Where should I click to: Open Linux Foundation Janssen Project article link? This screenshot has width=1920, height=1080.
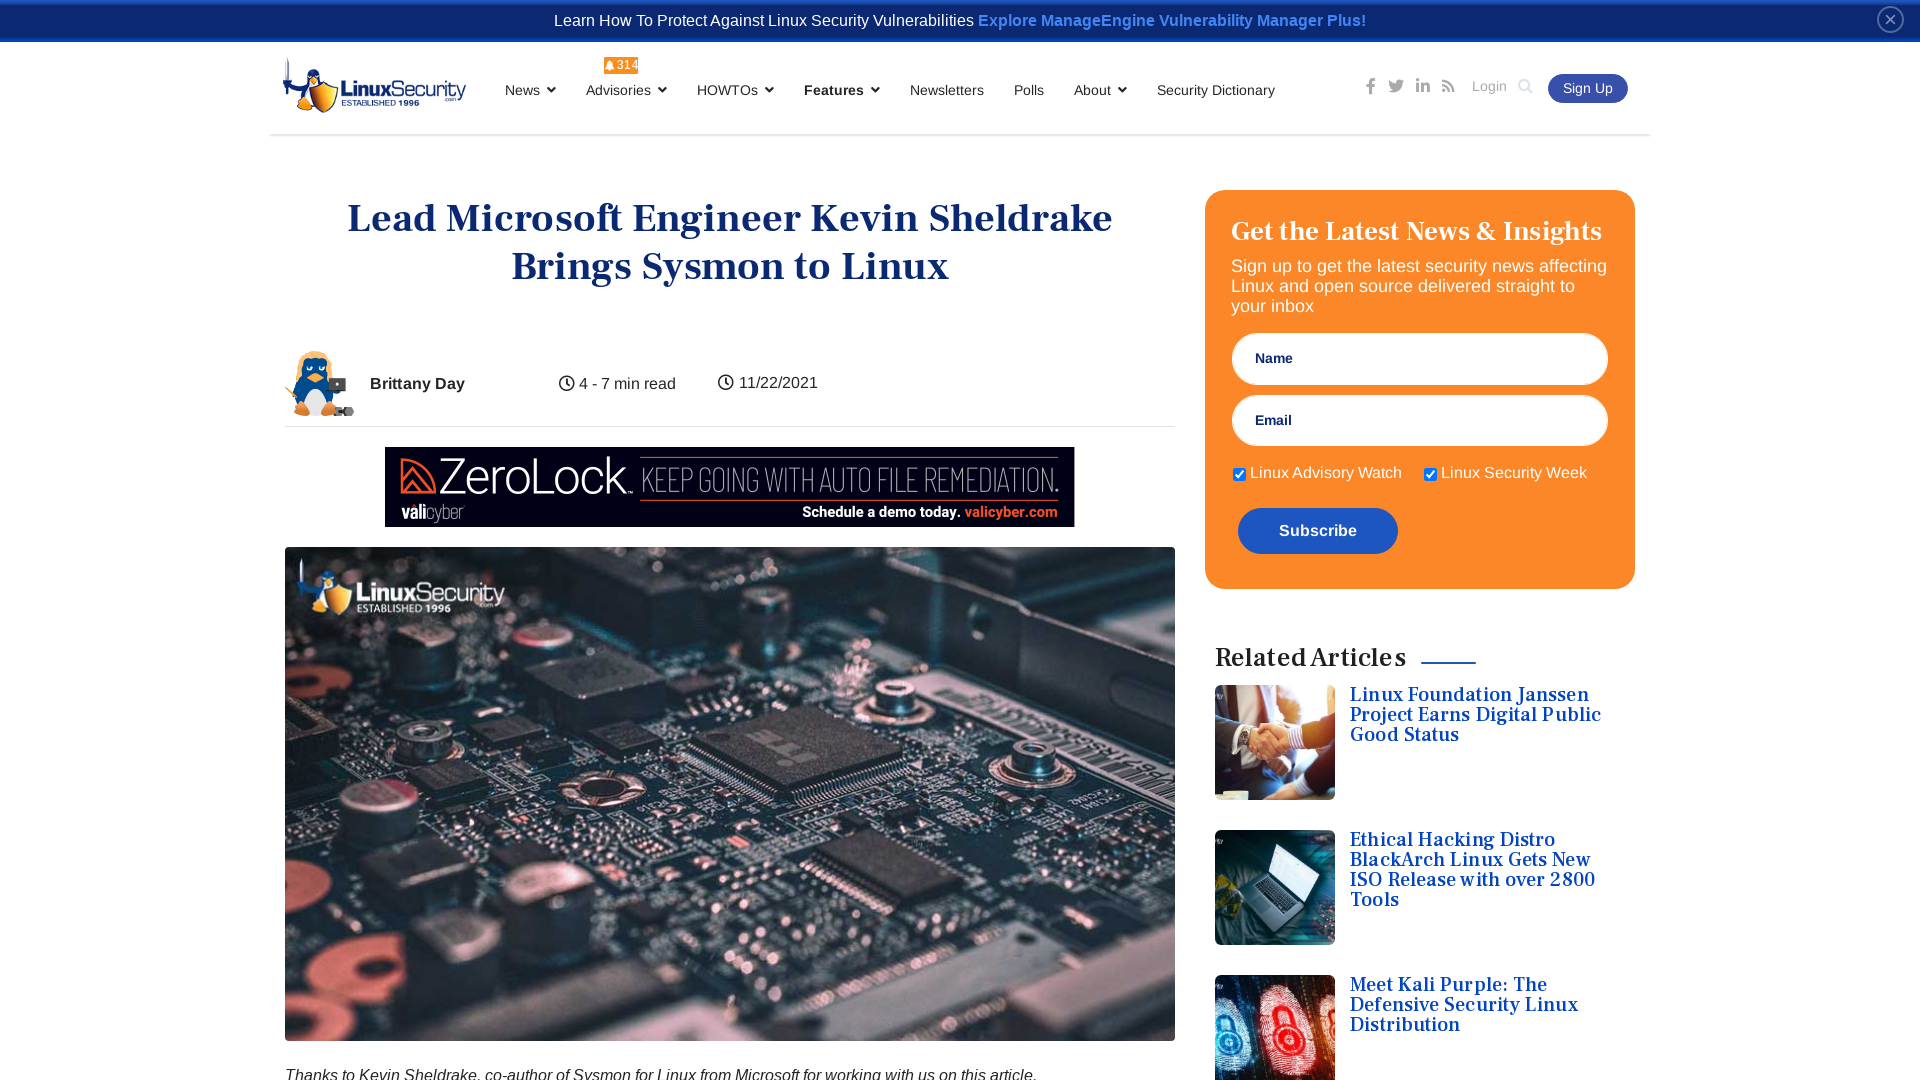(x=1476, y=715)
